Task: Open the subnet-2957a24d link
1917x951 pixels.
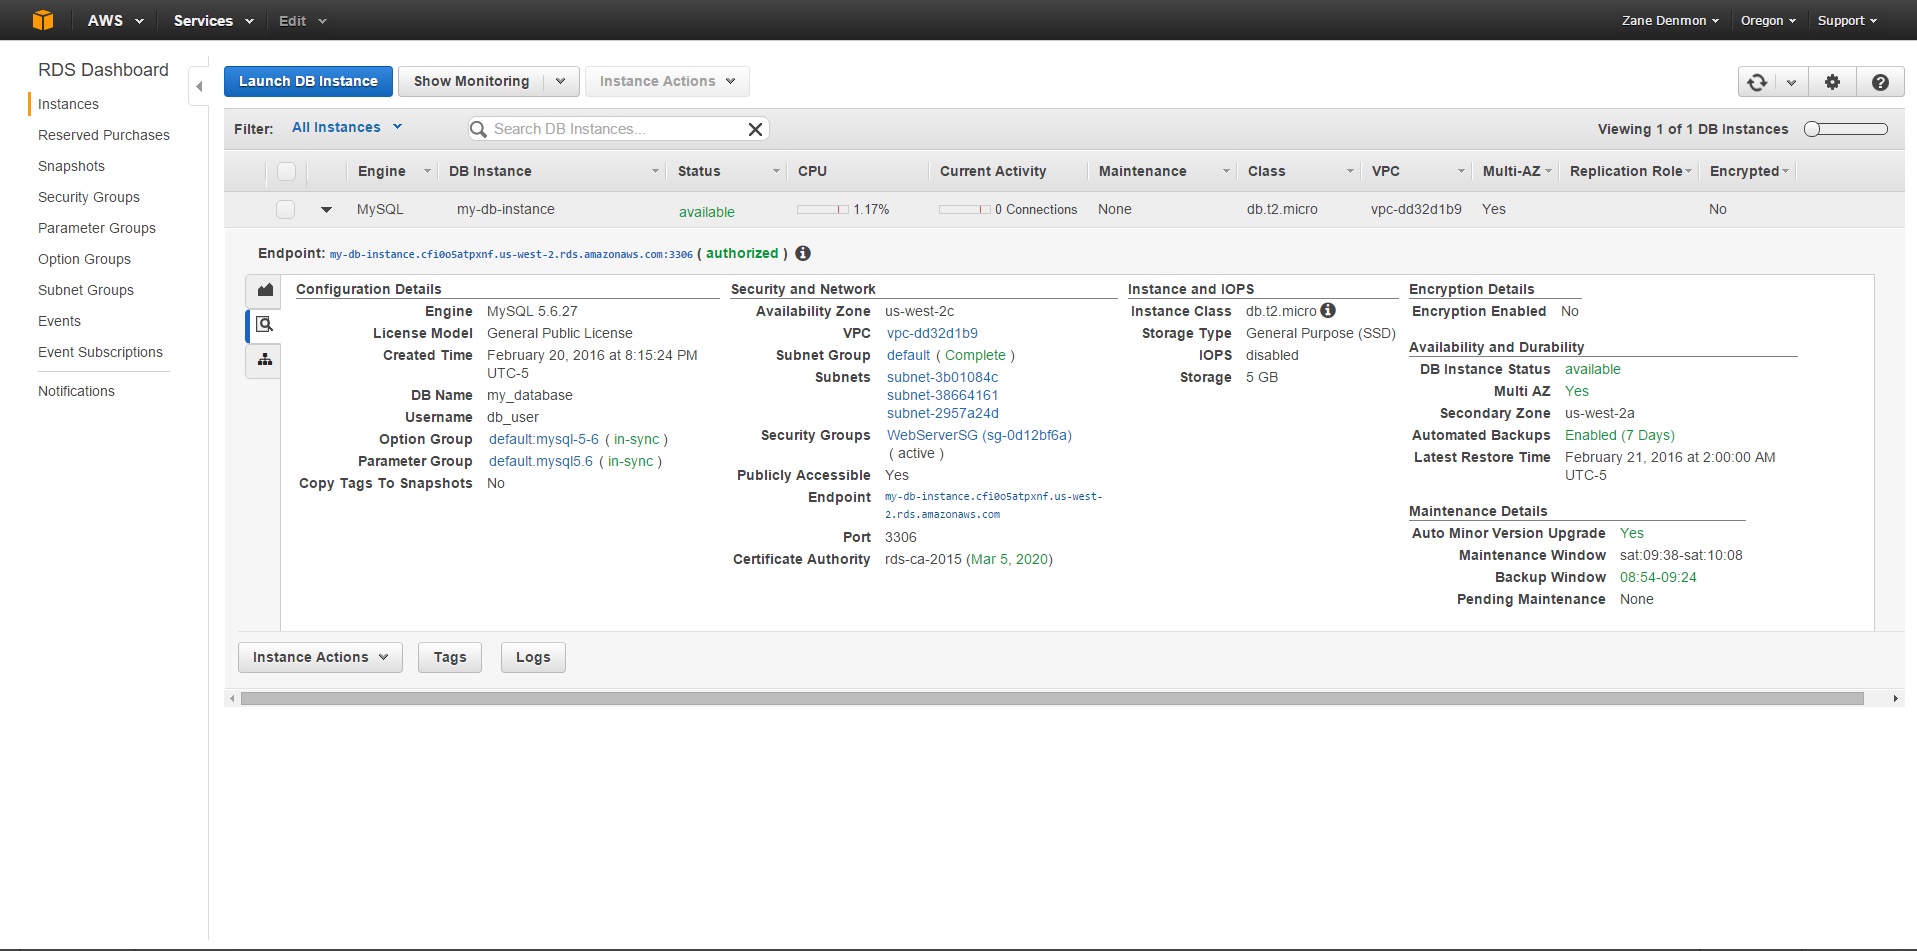Action: click(x=942, y=413)
